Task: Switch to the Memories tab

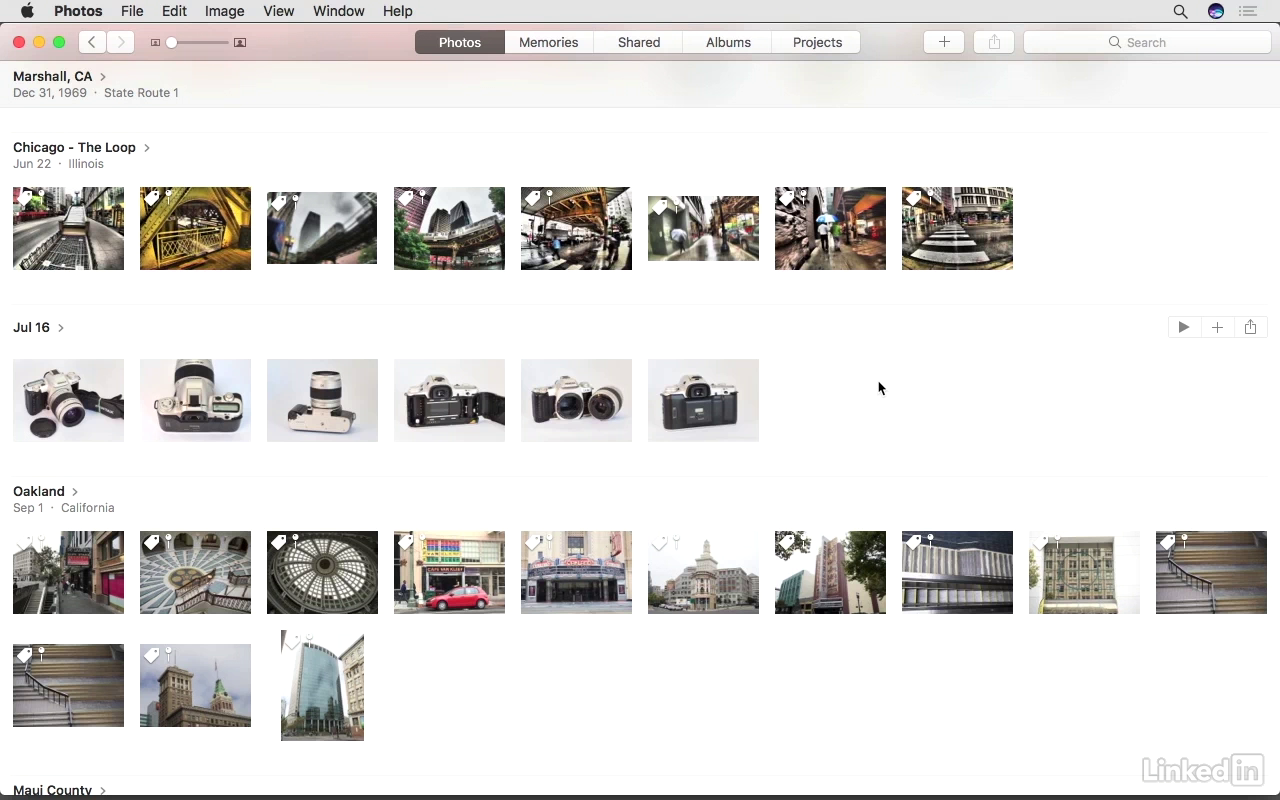Action: pos(549,42)
